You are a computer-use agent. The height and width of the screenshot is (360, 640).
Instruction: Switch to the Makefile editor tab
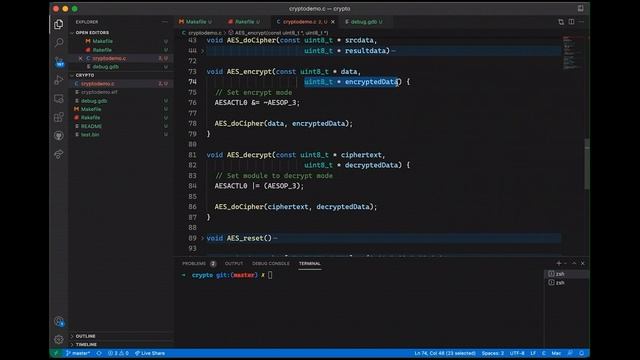click(196, 22)
